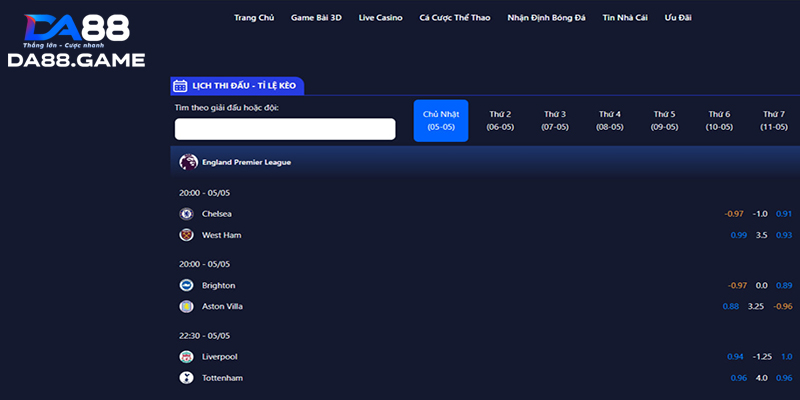
Task: Click Aston Villa's 3.25 total value
Action: [756, 307]
